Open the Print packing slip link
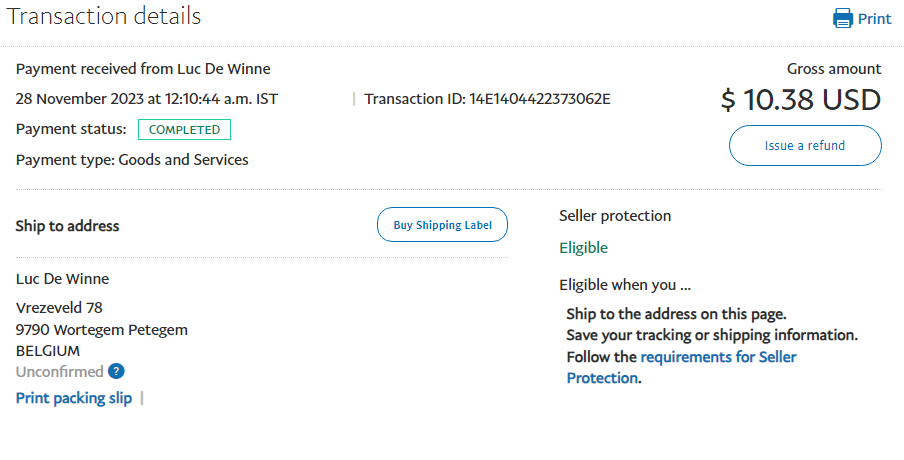Screen dimensions: 904x460 click(x=74, y=398)
